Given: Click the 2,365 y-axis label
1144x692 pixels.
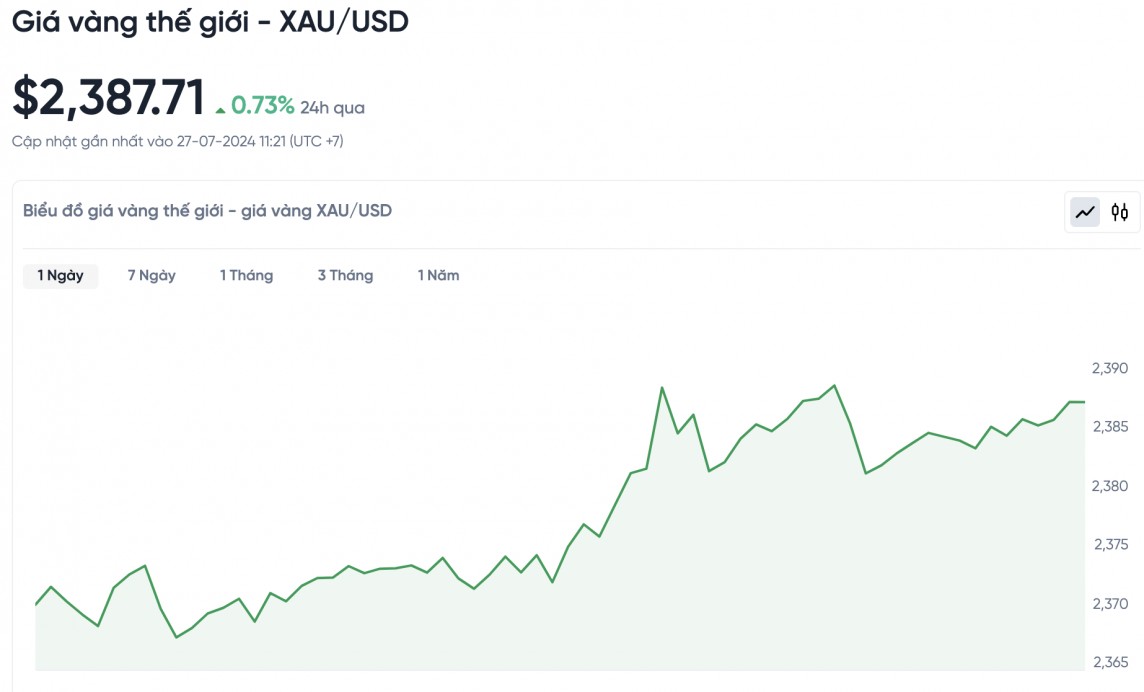Looking at the screenshot, I should (x=1110, y=663).
